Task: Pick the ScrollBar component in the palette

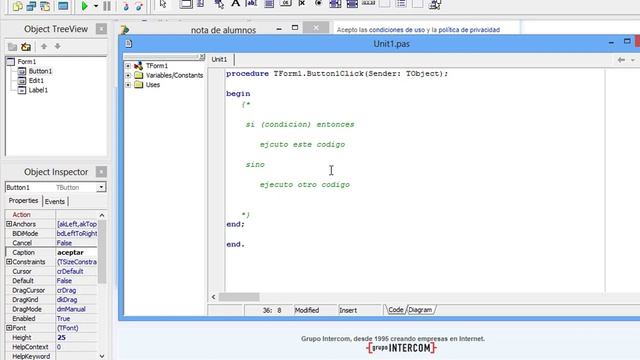Action: [368, 3]
